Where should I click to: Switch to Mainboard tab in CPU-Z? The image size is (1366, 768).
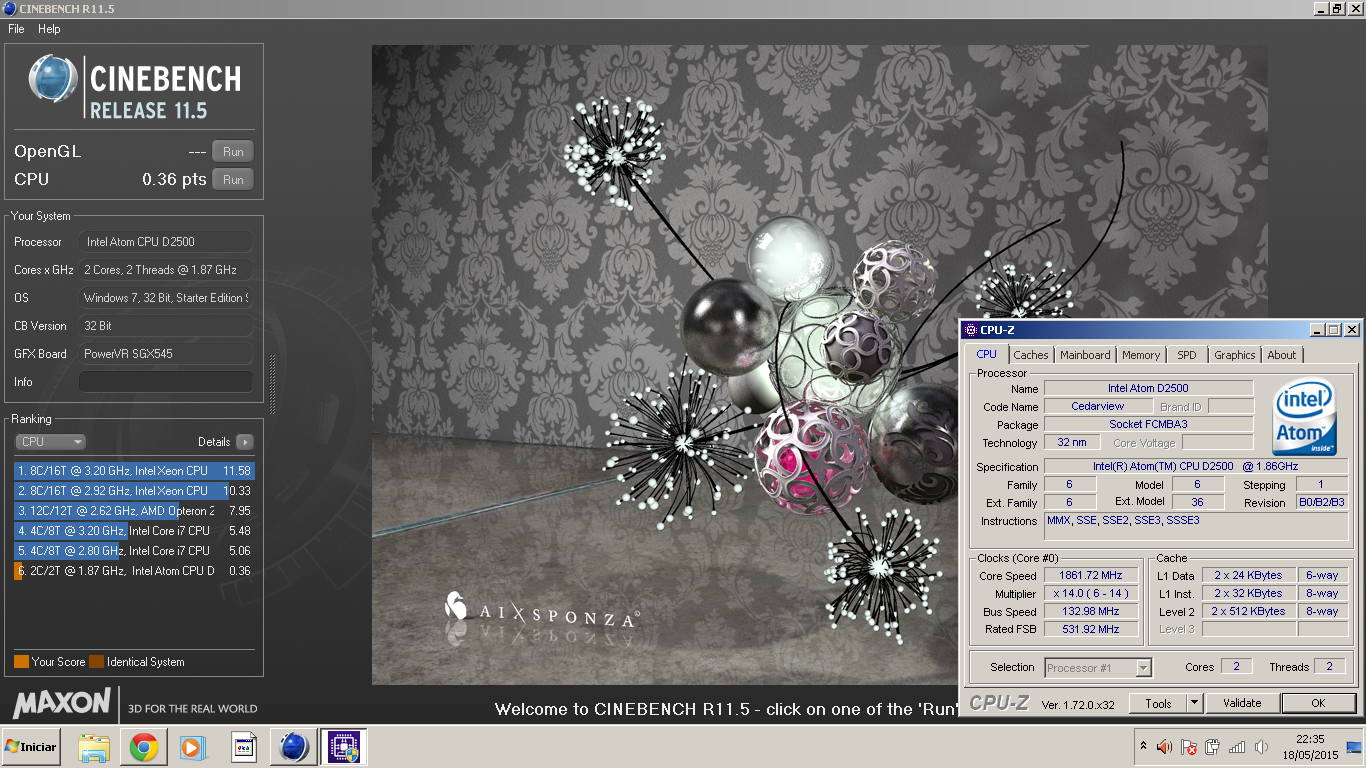coord(1085,355)
